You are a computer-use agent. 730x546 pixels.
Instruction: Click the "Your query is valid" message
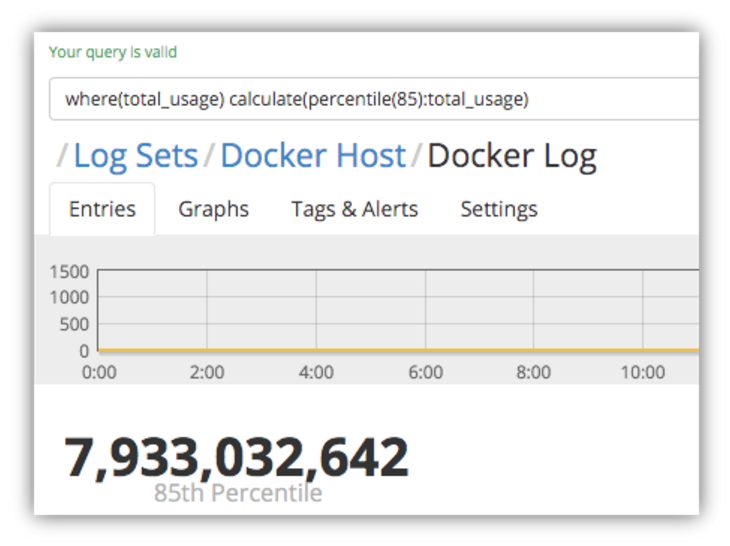[x=113, y=52]
